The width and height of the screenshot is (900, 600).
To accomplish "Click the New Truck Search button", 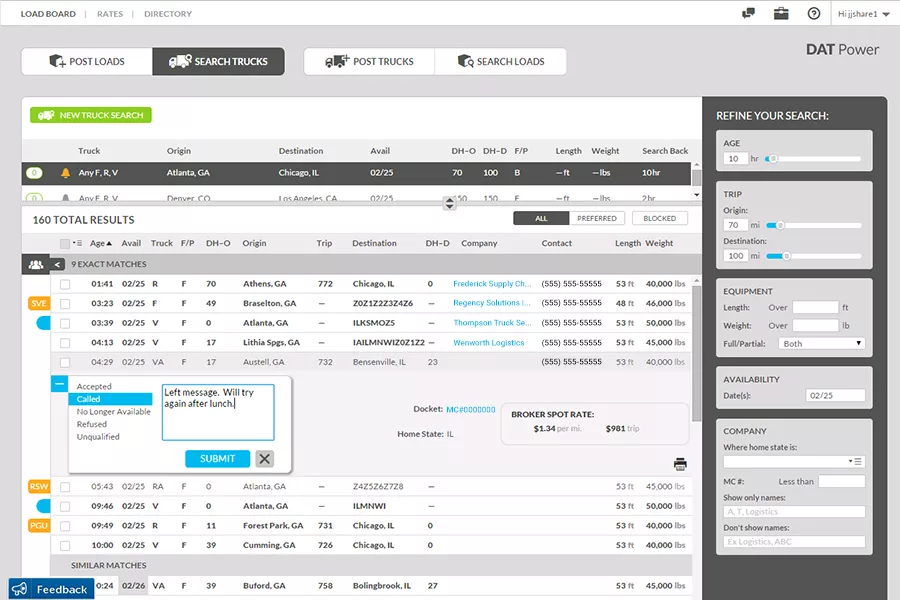I will (91, 115).
